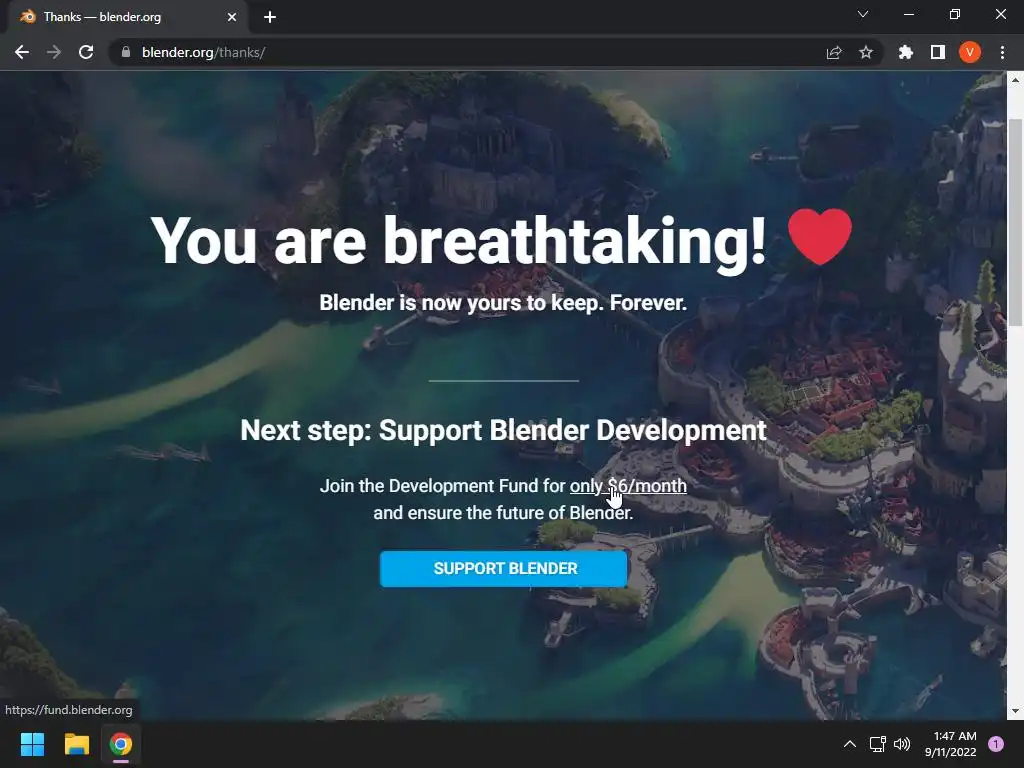Image resolution: width=1024 pixels, height=768 pixels.
Task: Open the Windows Start menu
Action: coord(32,744)
